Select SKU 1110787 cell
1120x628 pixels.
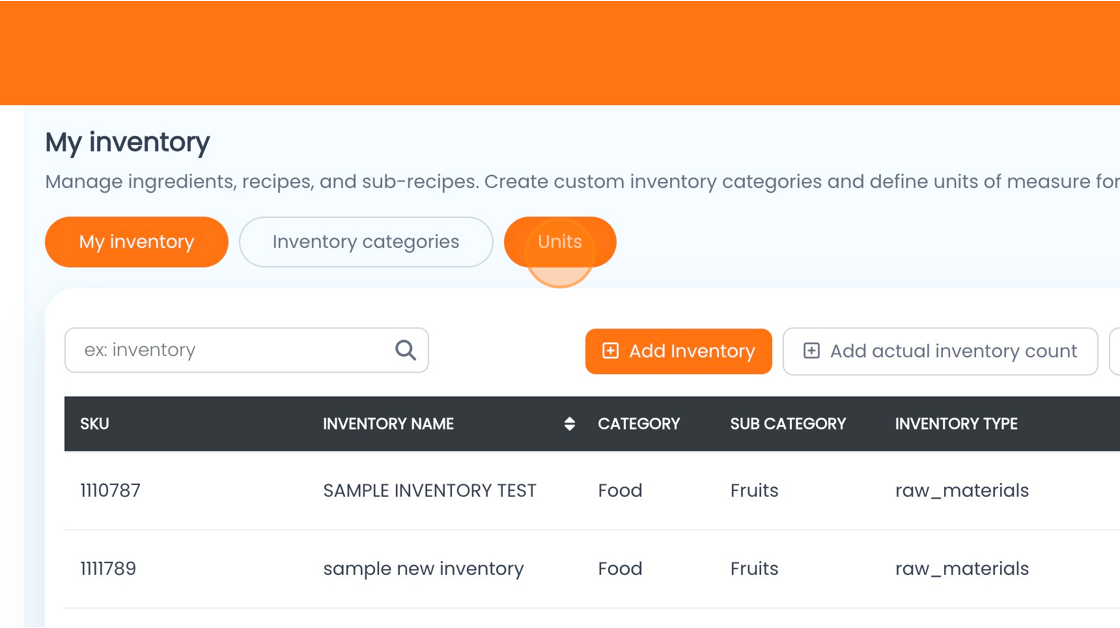click(110, 491)
